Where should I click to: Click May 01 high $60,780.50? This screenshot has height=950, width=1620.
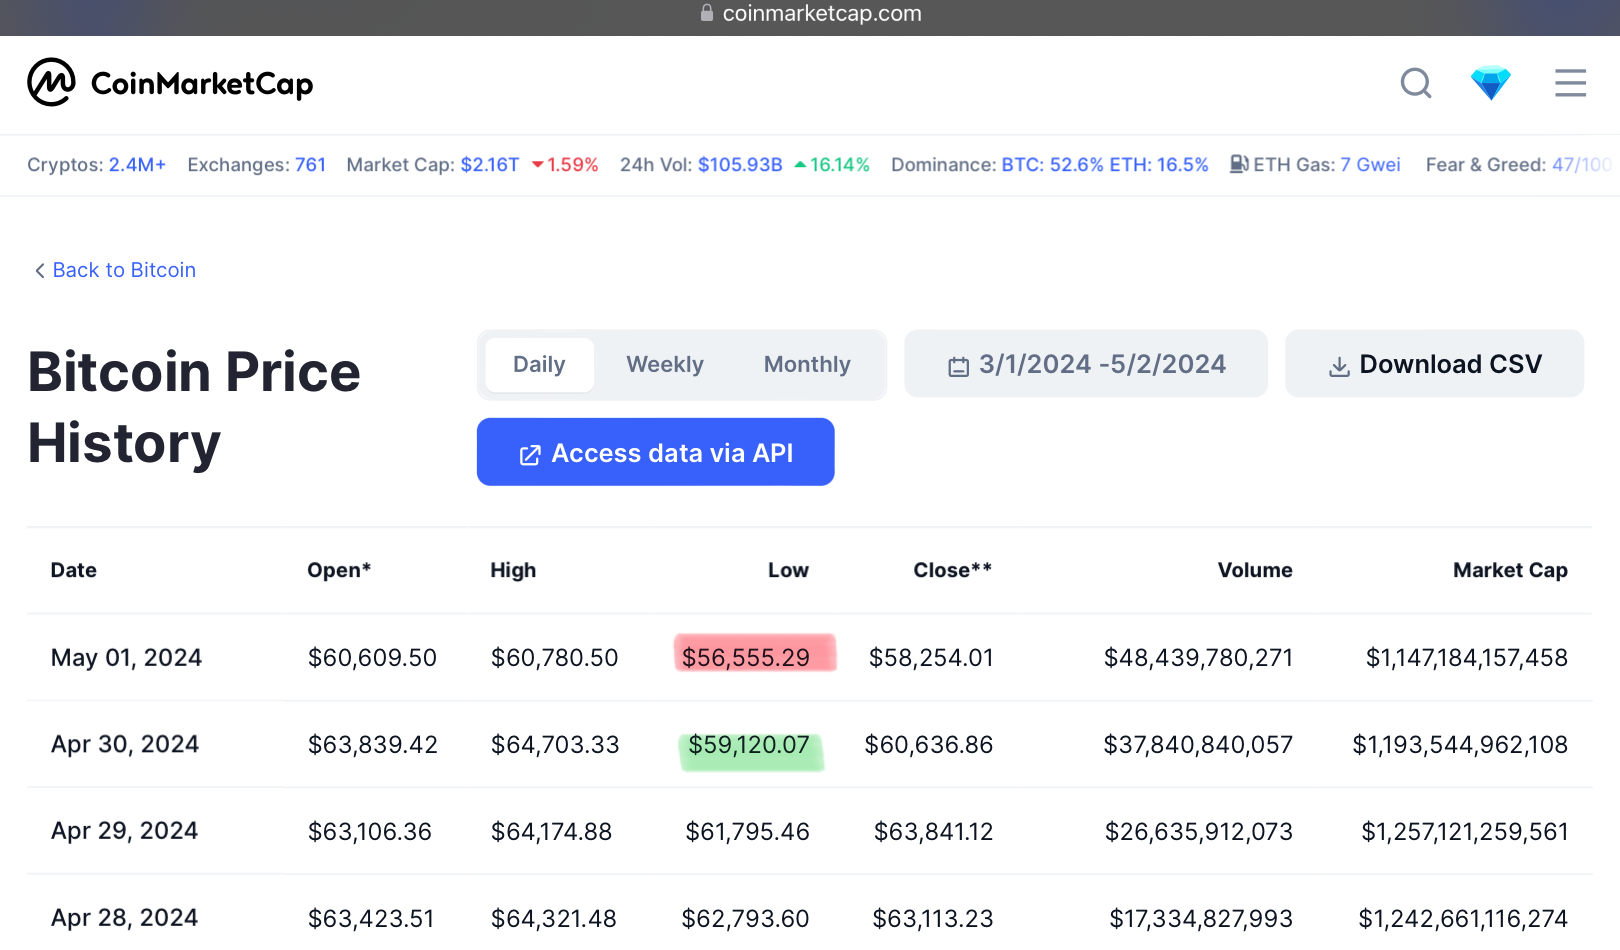(554, 657)
